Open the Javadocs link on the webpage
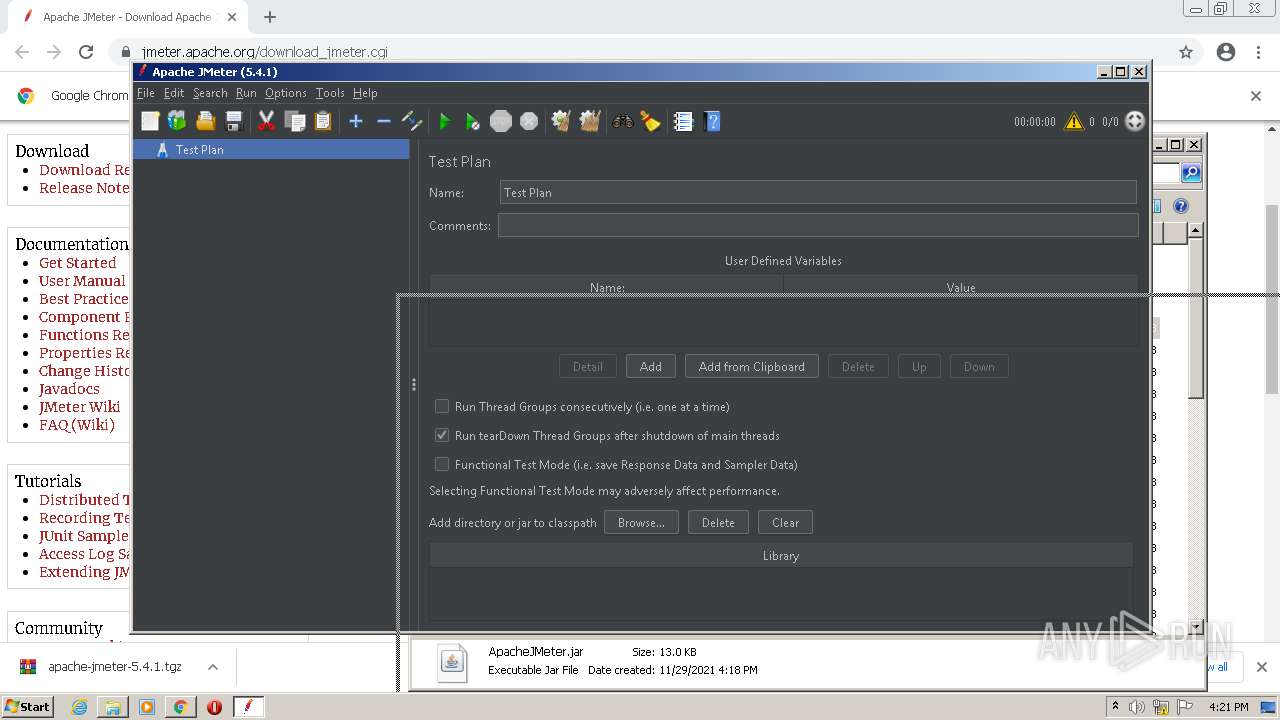 69,389
